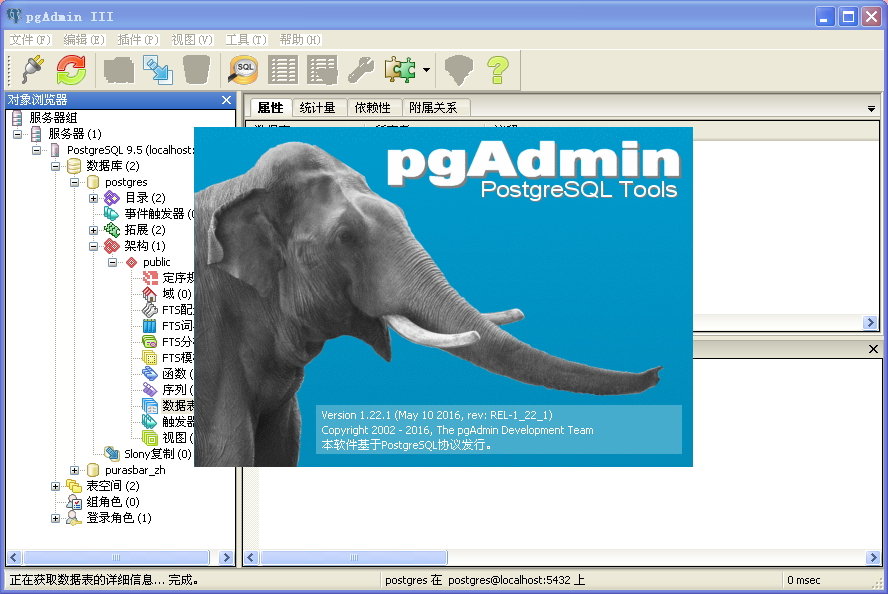The height and width of the screenshot is (594, 888).
Task: Collapse the PostgreSQL 9.5 server branch
Action: tap(36, 150)
